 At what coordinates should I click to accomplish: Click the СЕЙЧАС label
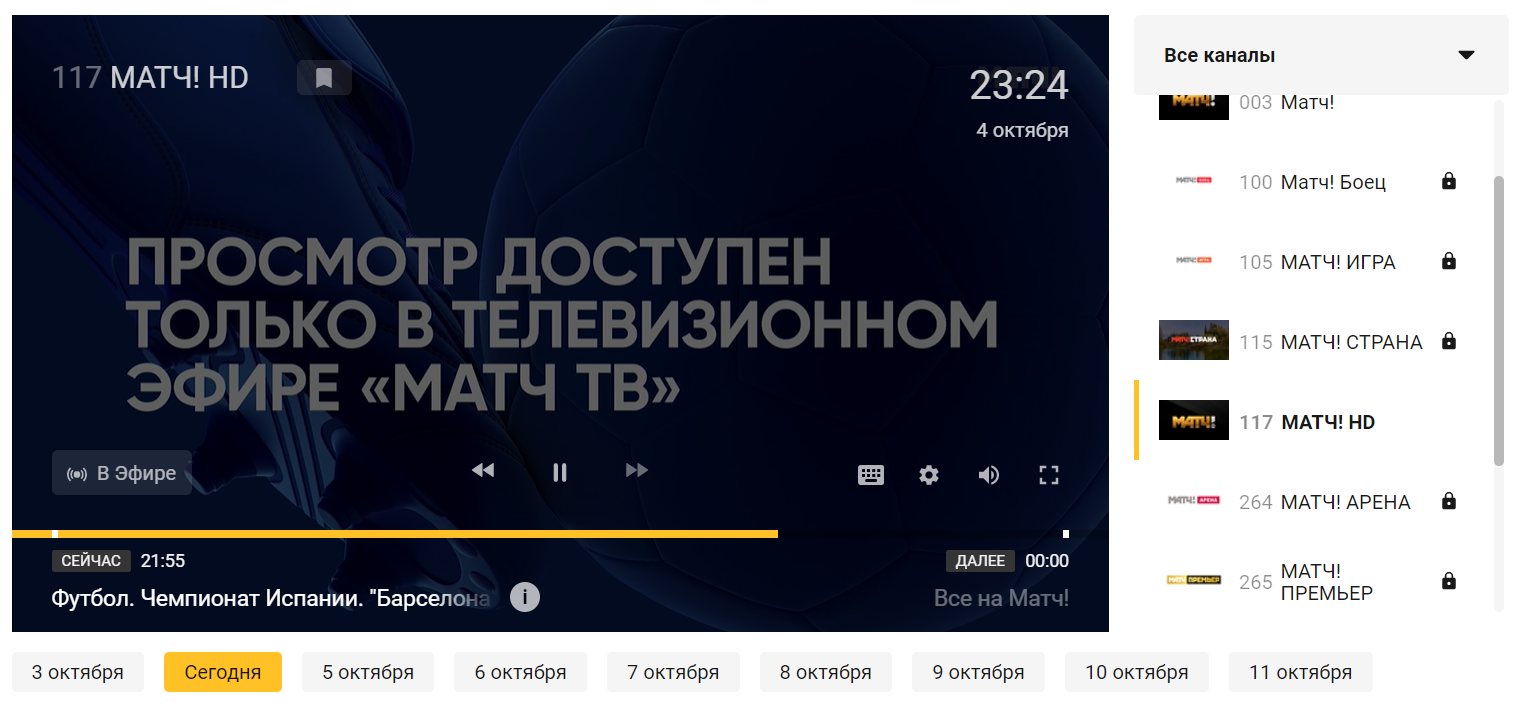[x=91, y=561]
